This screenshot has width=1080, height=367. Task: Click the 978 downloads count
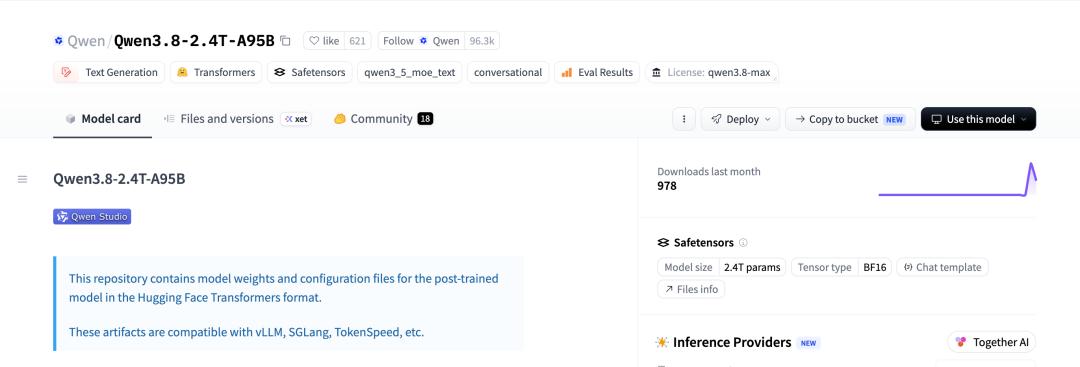point(667,186)
